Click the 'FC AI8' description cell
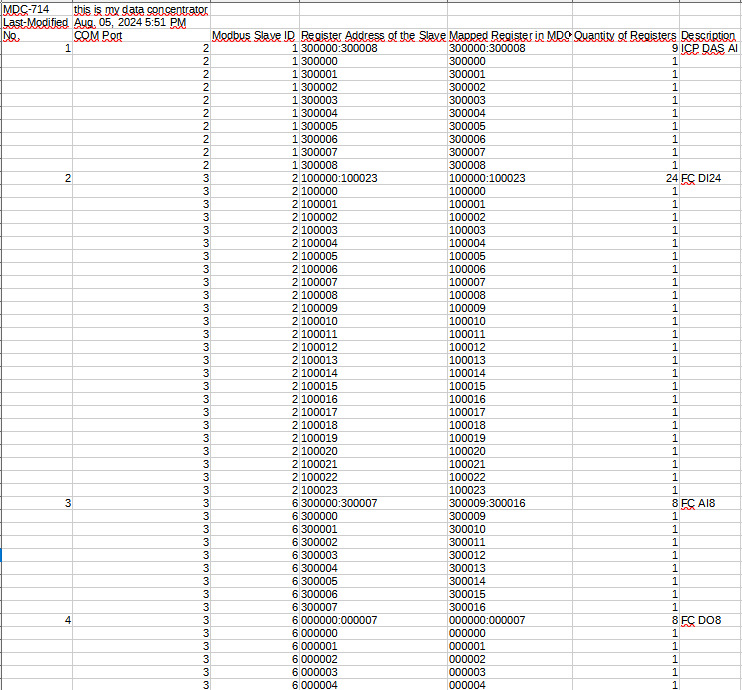Image resolution: width=742 pixels, height=690 pixels. coord(710,504)
